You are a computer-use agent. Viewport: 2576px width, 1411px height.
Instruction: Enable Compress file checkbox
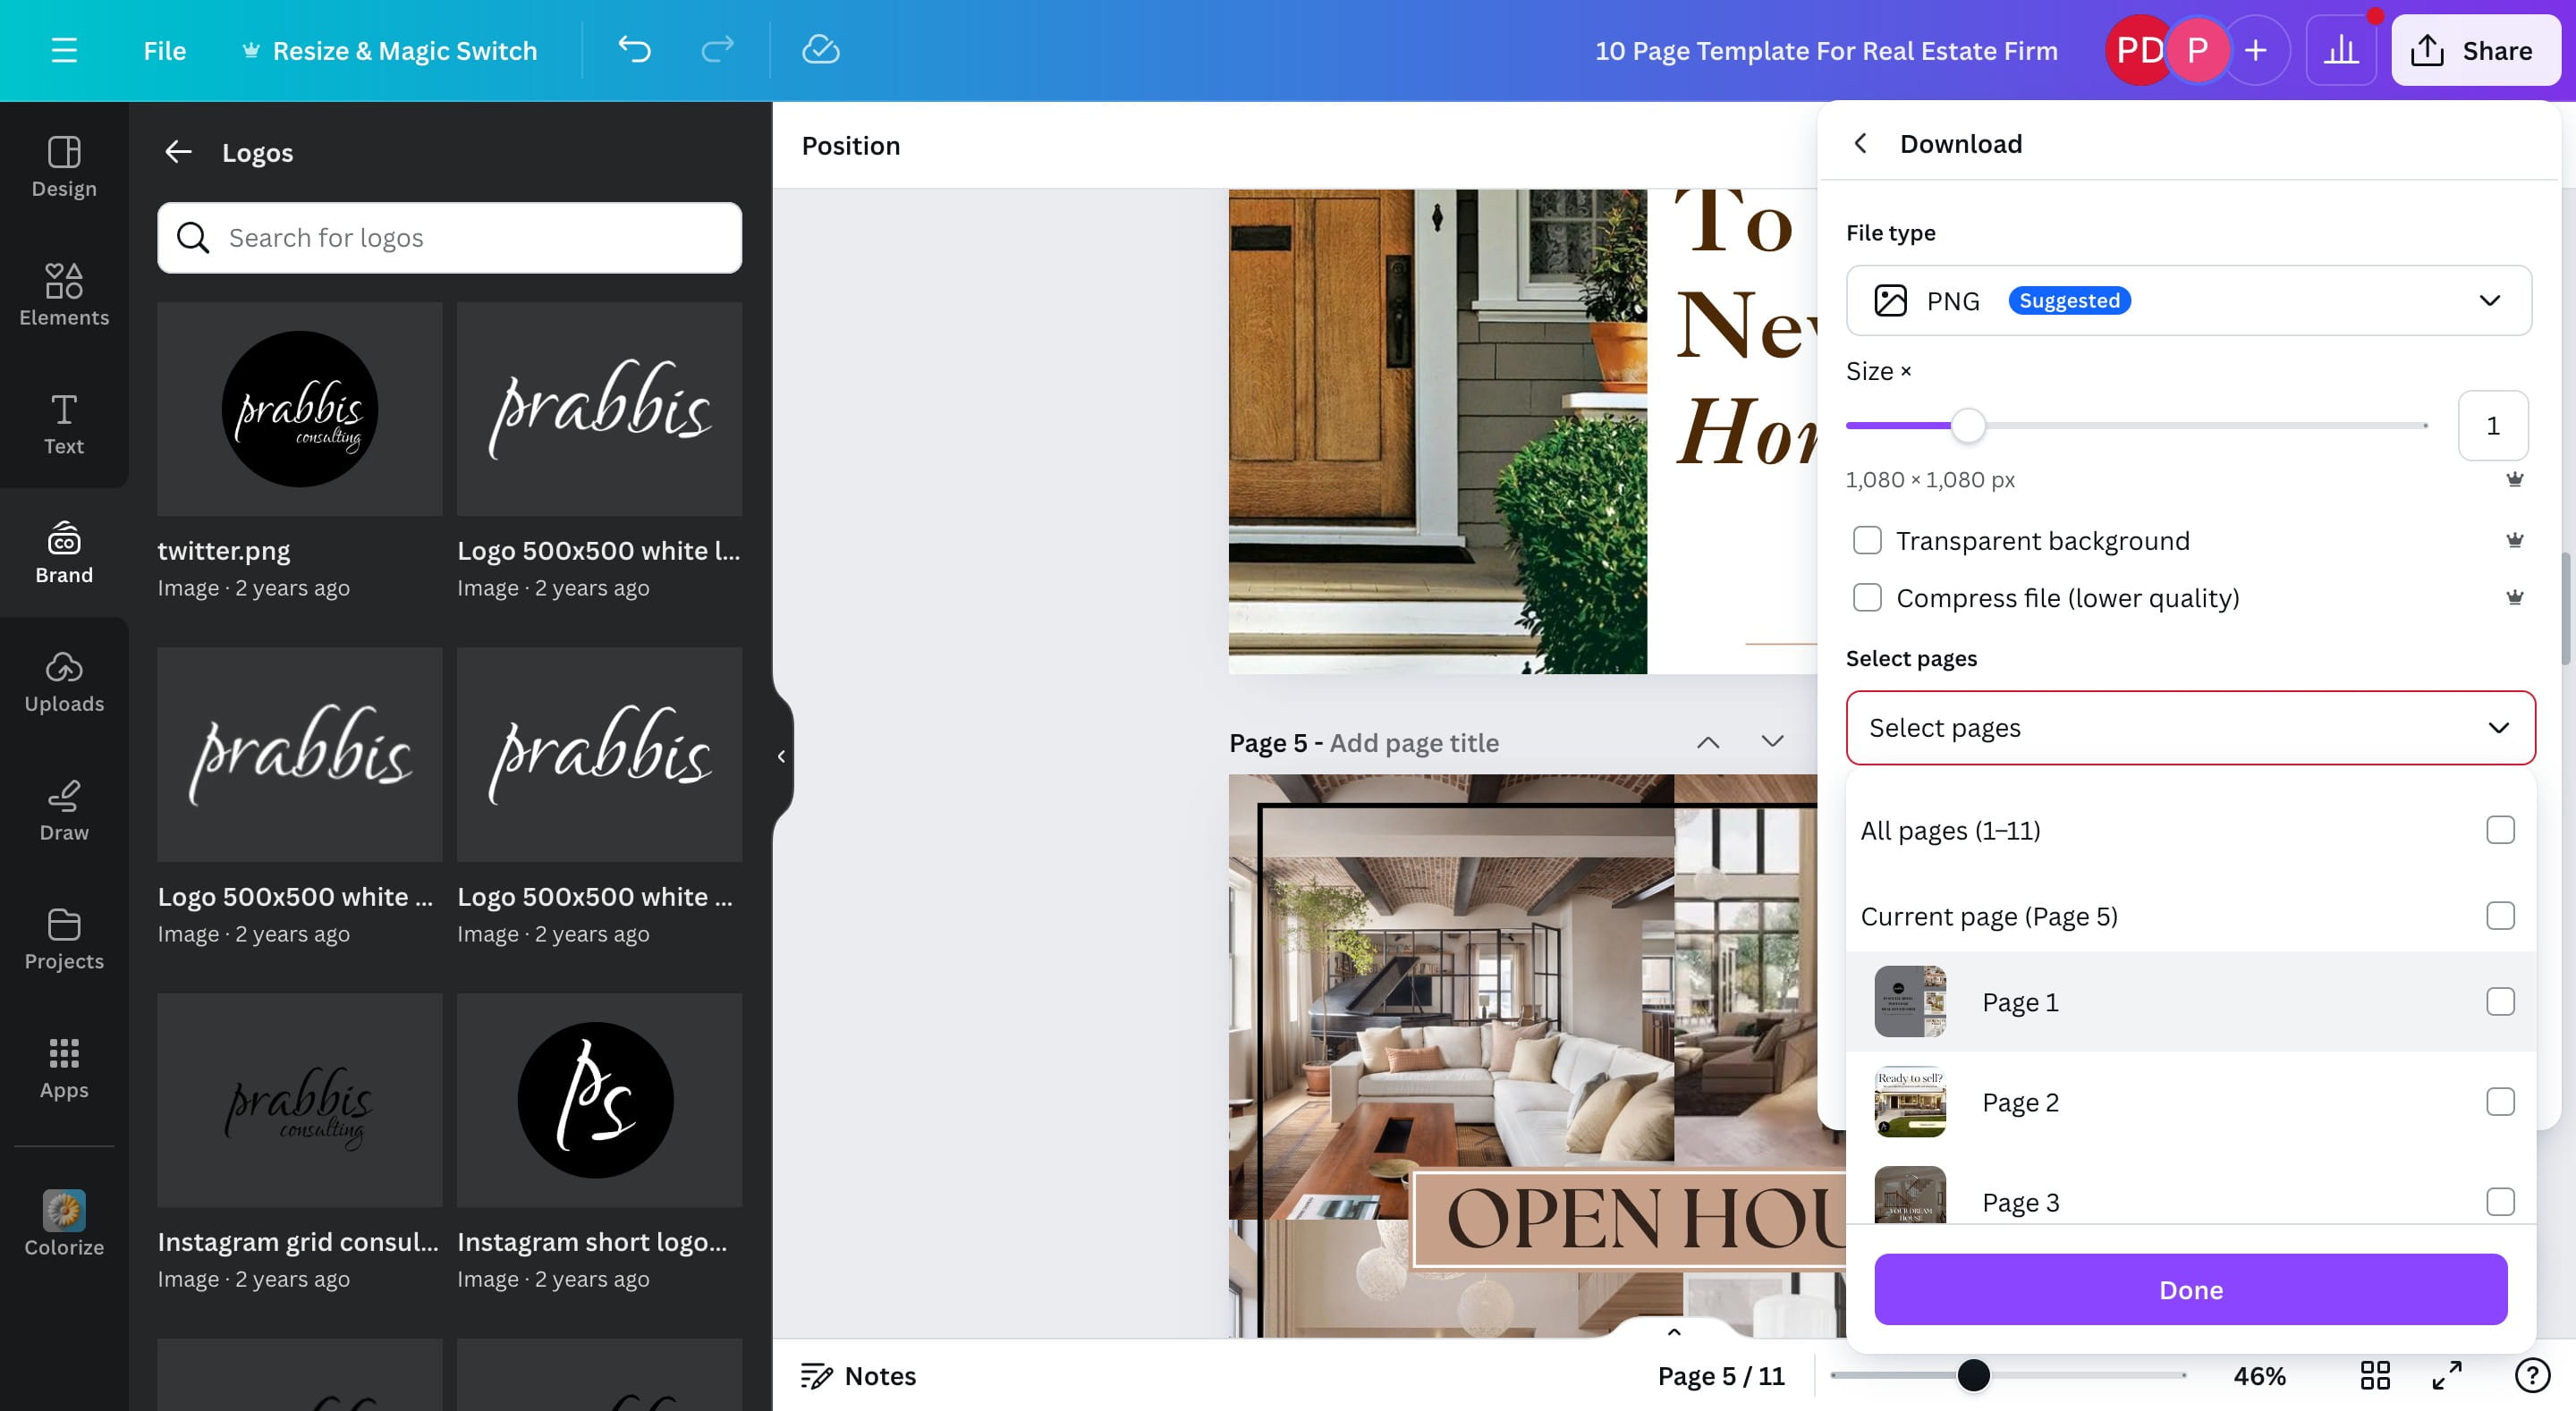tap(1867, 597)
